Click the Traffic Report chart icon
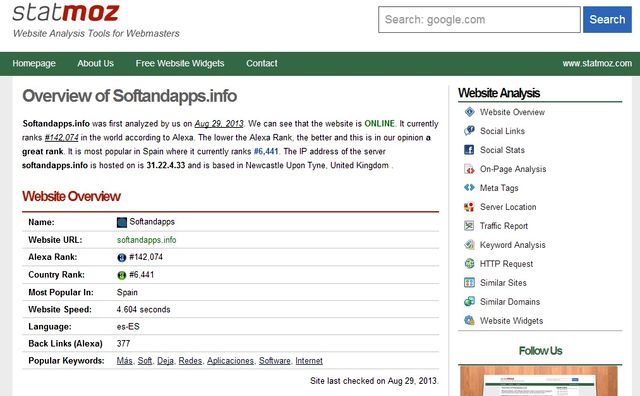This screenshot has width=640, height=396. point(469,226)
